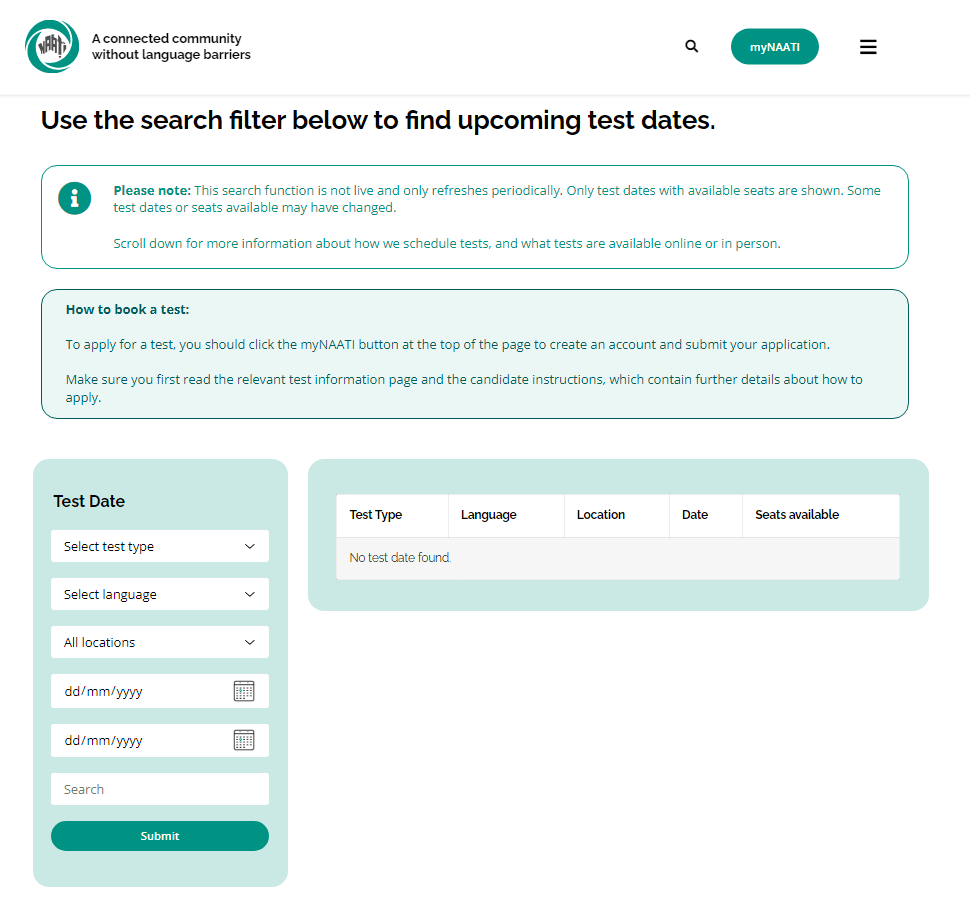This screenshot has height=916, width=970.
Task: Open the search magnifier icon
Action: click(692, 46)
